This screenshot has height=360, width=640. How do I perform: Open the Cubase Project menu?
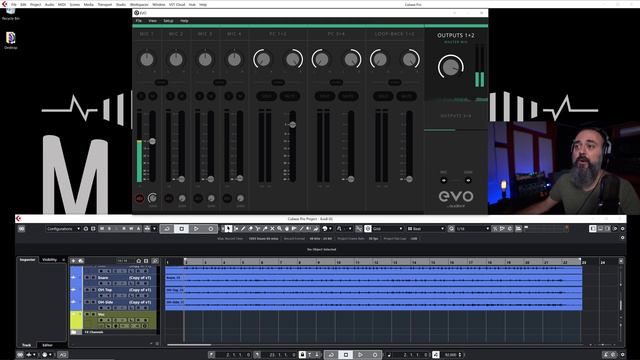(36, 4)
